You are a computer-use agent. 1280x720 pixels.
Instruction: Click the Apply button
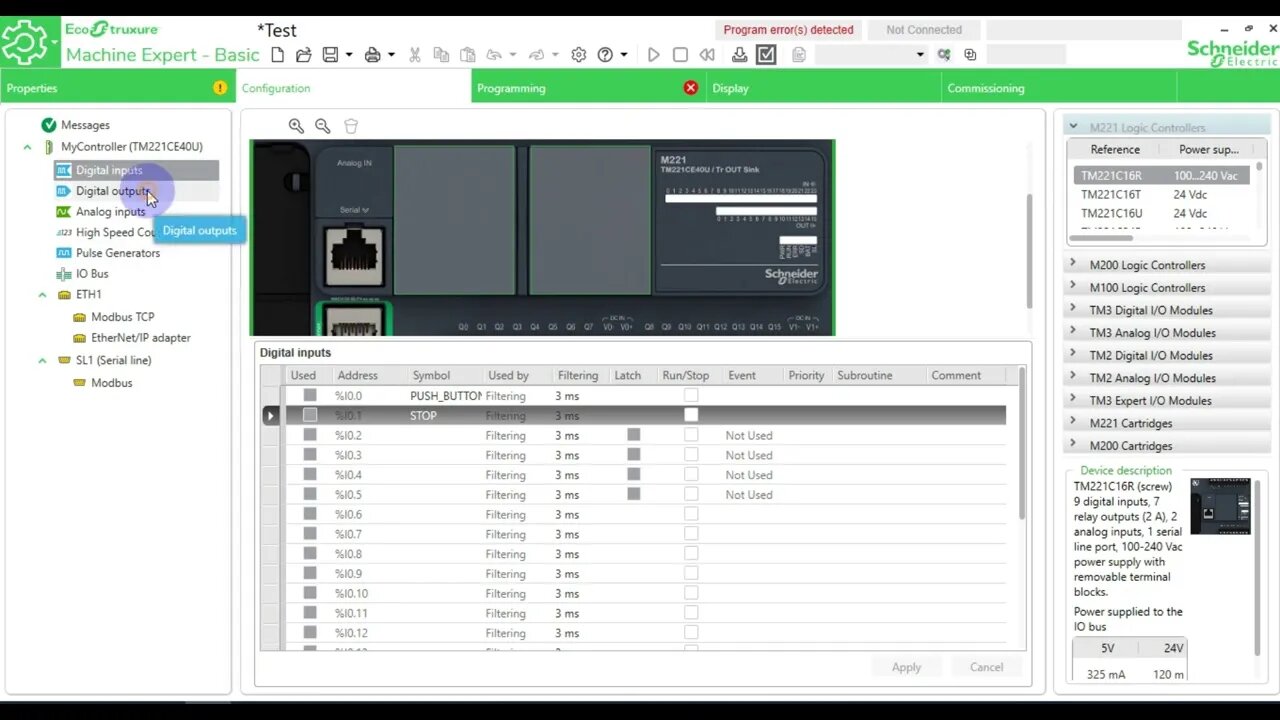(906, 667)
